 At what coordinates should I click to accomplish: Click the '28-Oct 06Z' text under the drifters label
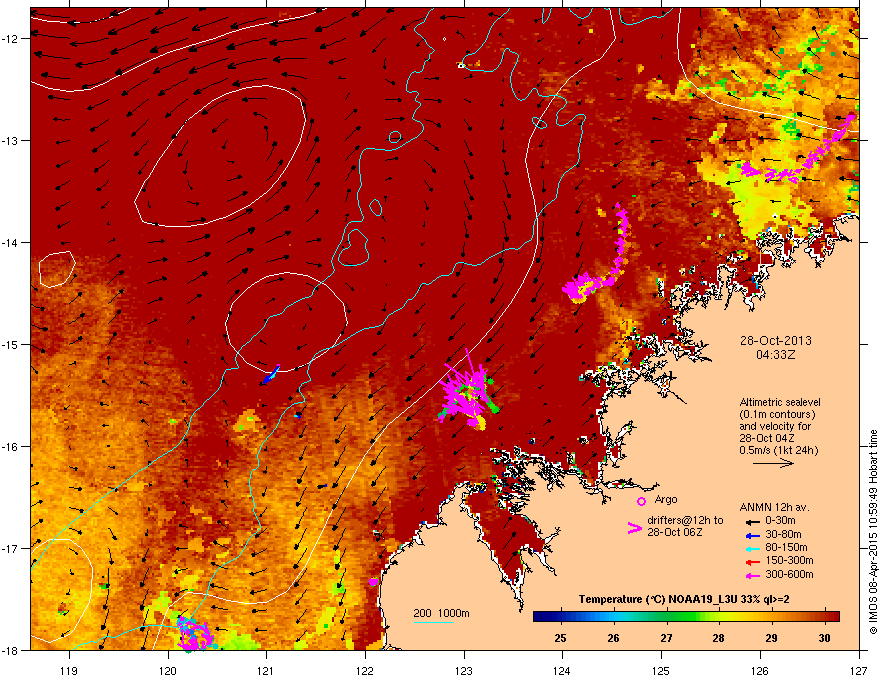pos(675,532)
